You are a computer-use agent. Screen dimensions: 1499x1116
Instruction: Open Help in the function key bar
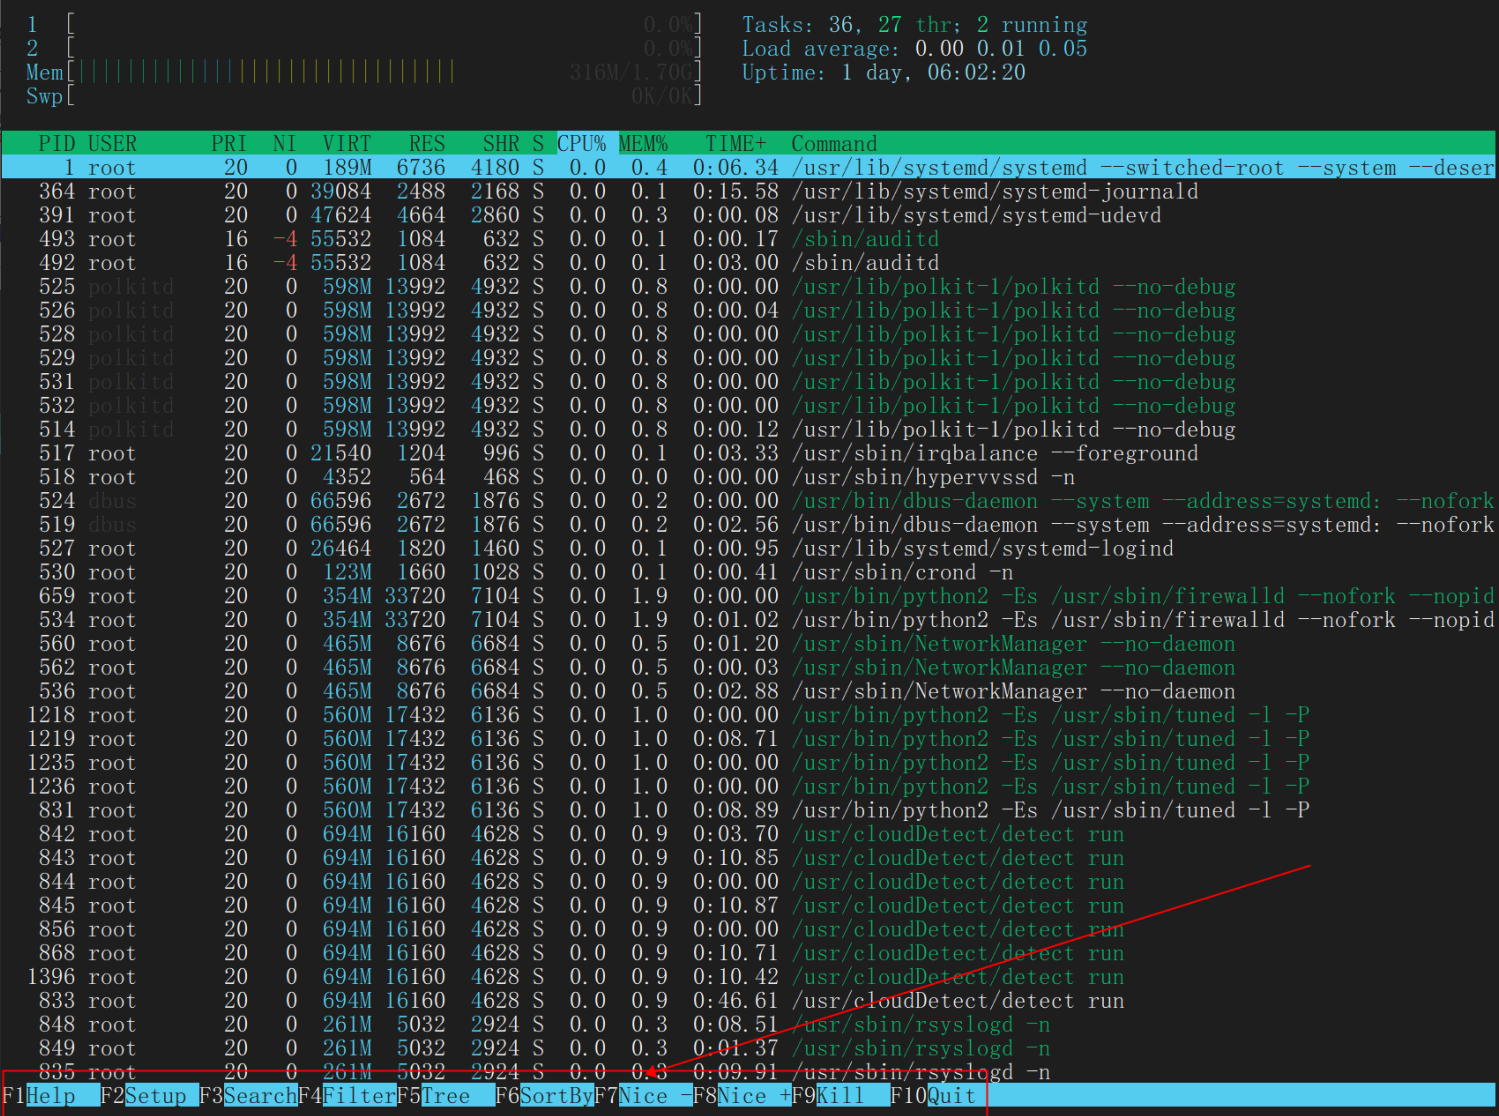point(51,1096)
